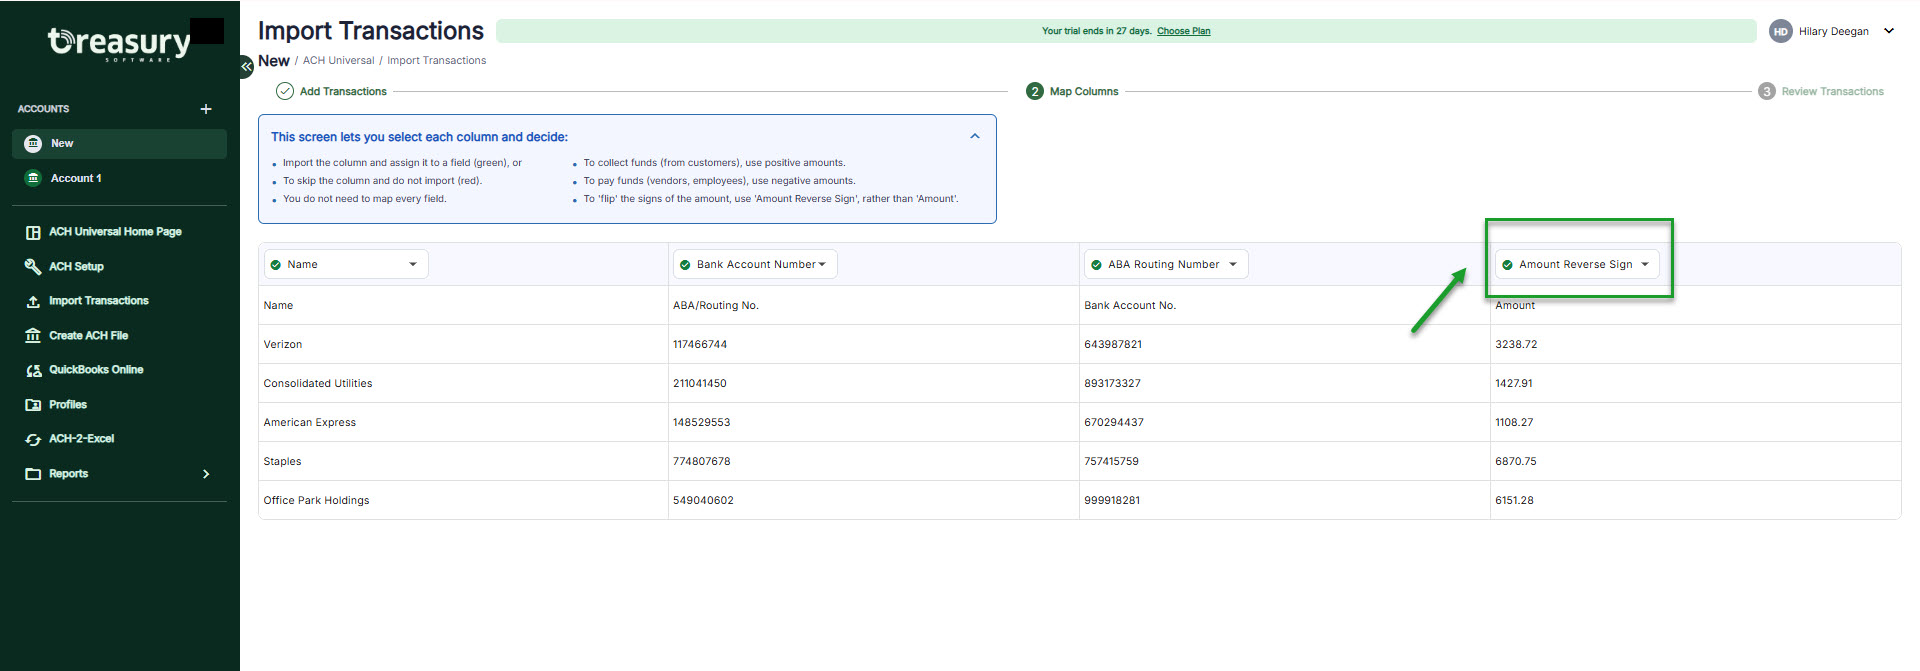Click green check in Amount Reverse Sign header

pos(1507,265)
